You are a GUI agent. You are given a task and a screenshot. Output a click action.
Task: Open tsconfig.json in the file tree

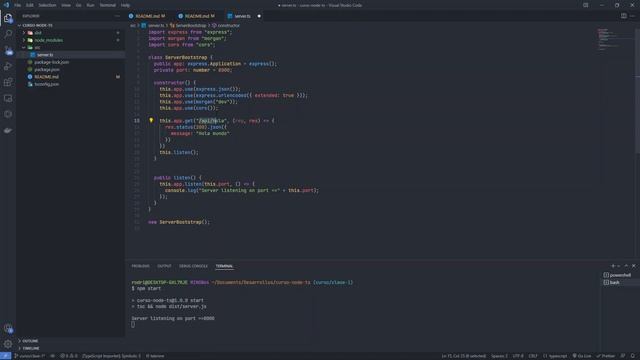click(x=47, y=84)
